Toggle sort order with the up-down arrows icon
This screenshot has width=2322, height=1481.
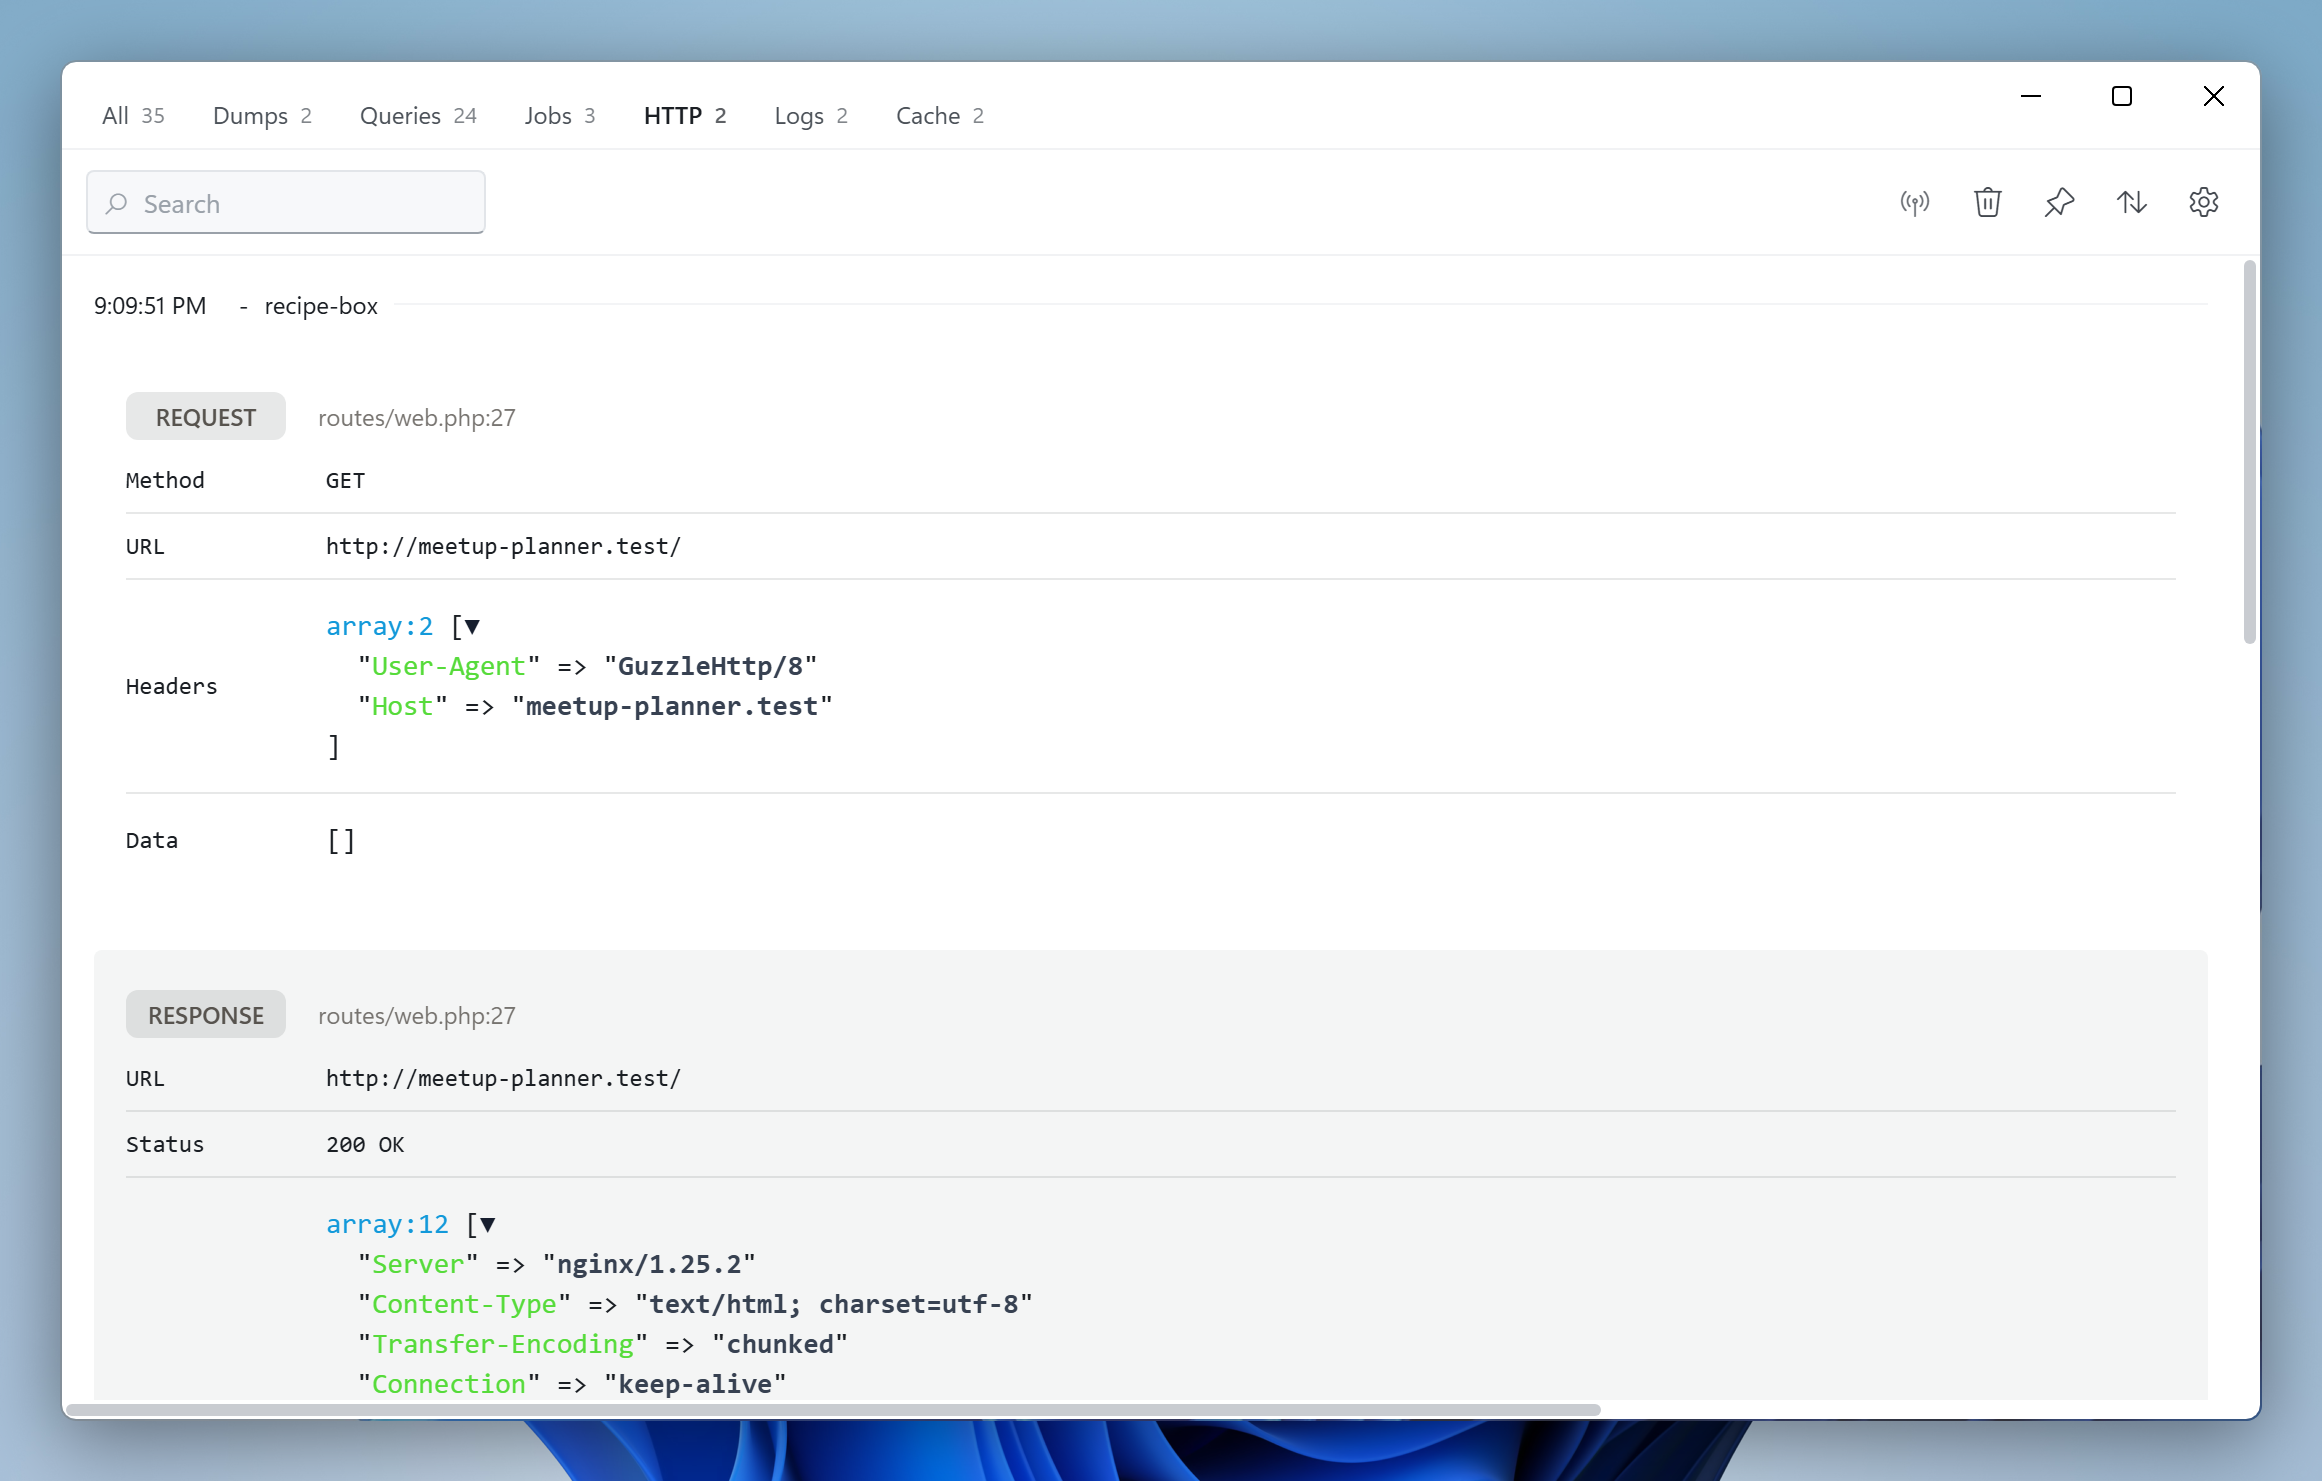pyautogui.click(x=2131, y=203)
